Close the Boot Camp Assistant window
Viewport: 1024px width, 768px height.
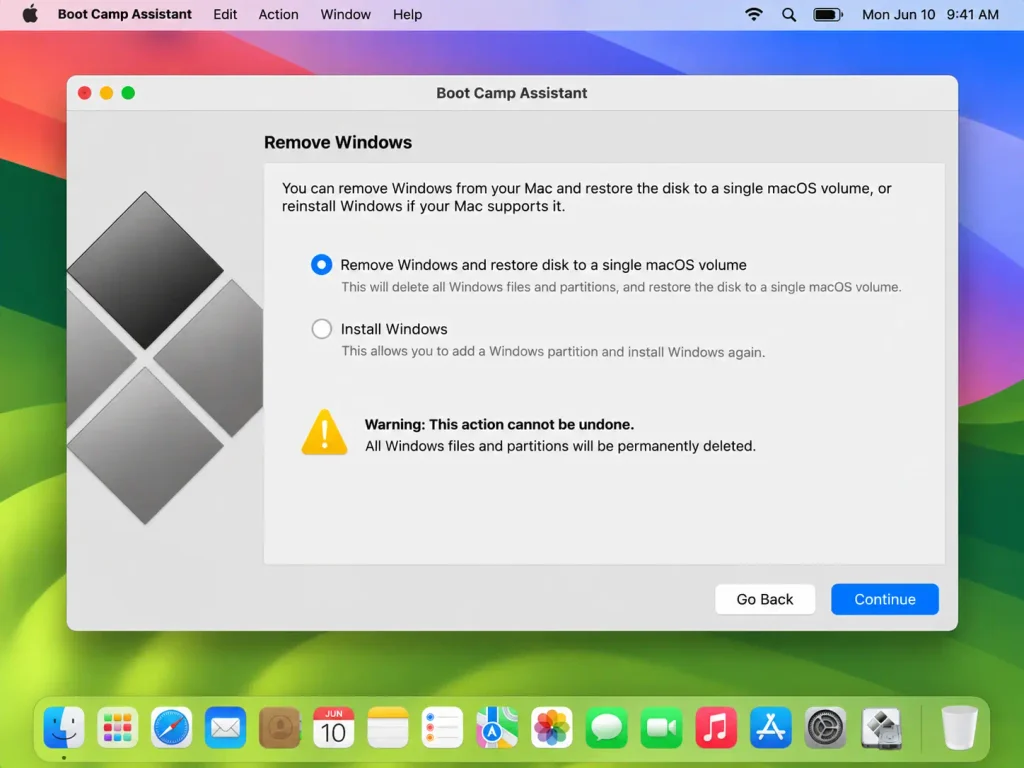coord(84,93)
